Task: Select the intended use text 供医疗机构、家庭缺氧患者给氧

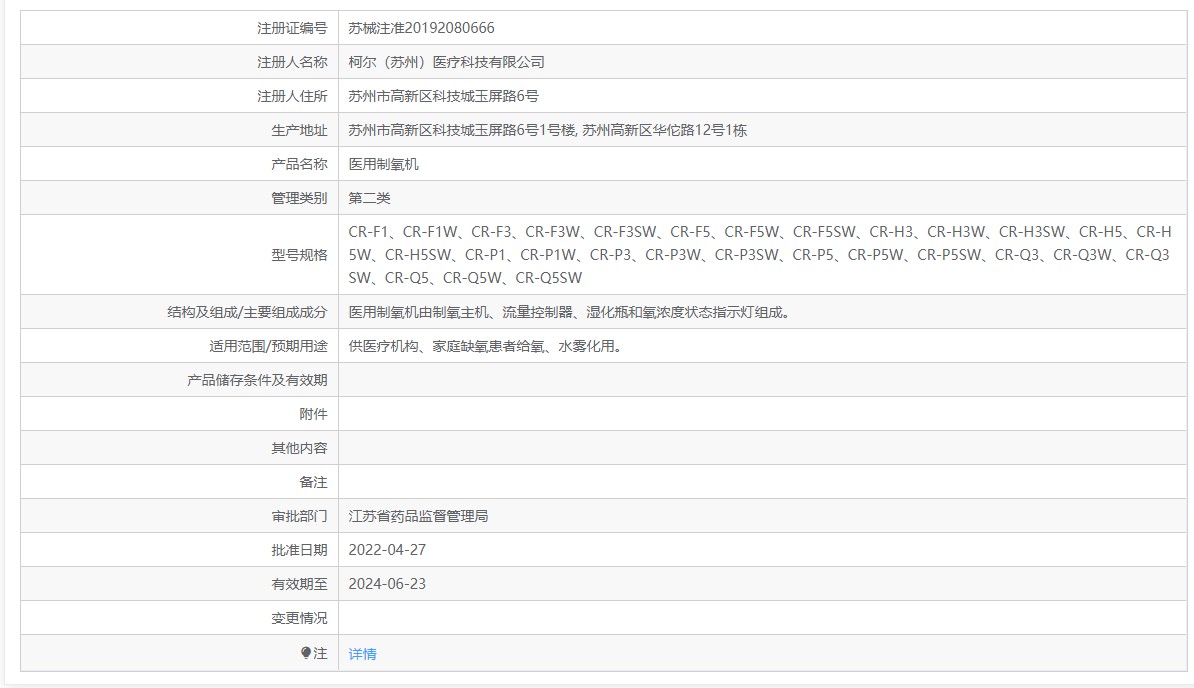Action: pos(486,346)
